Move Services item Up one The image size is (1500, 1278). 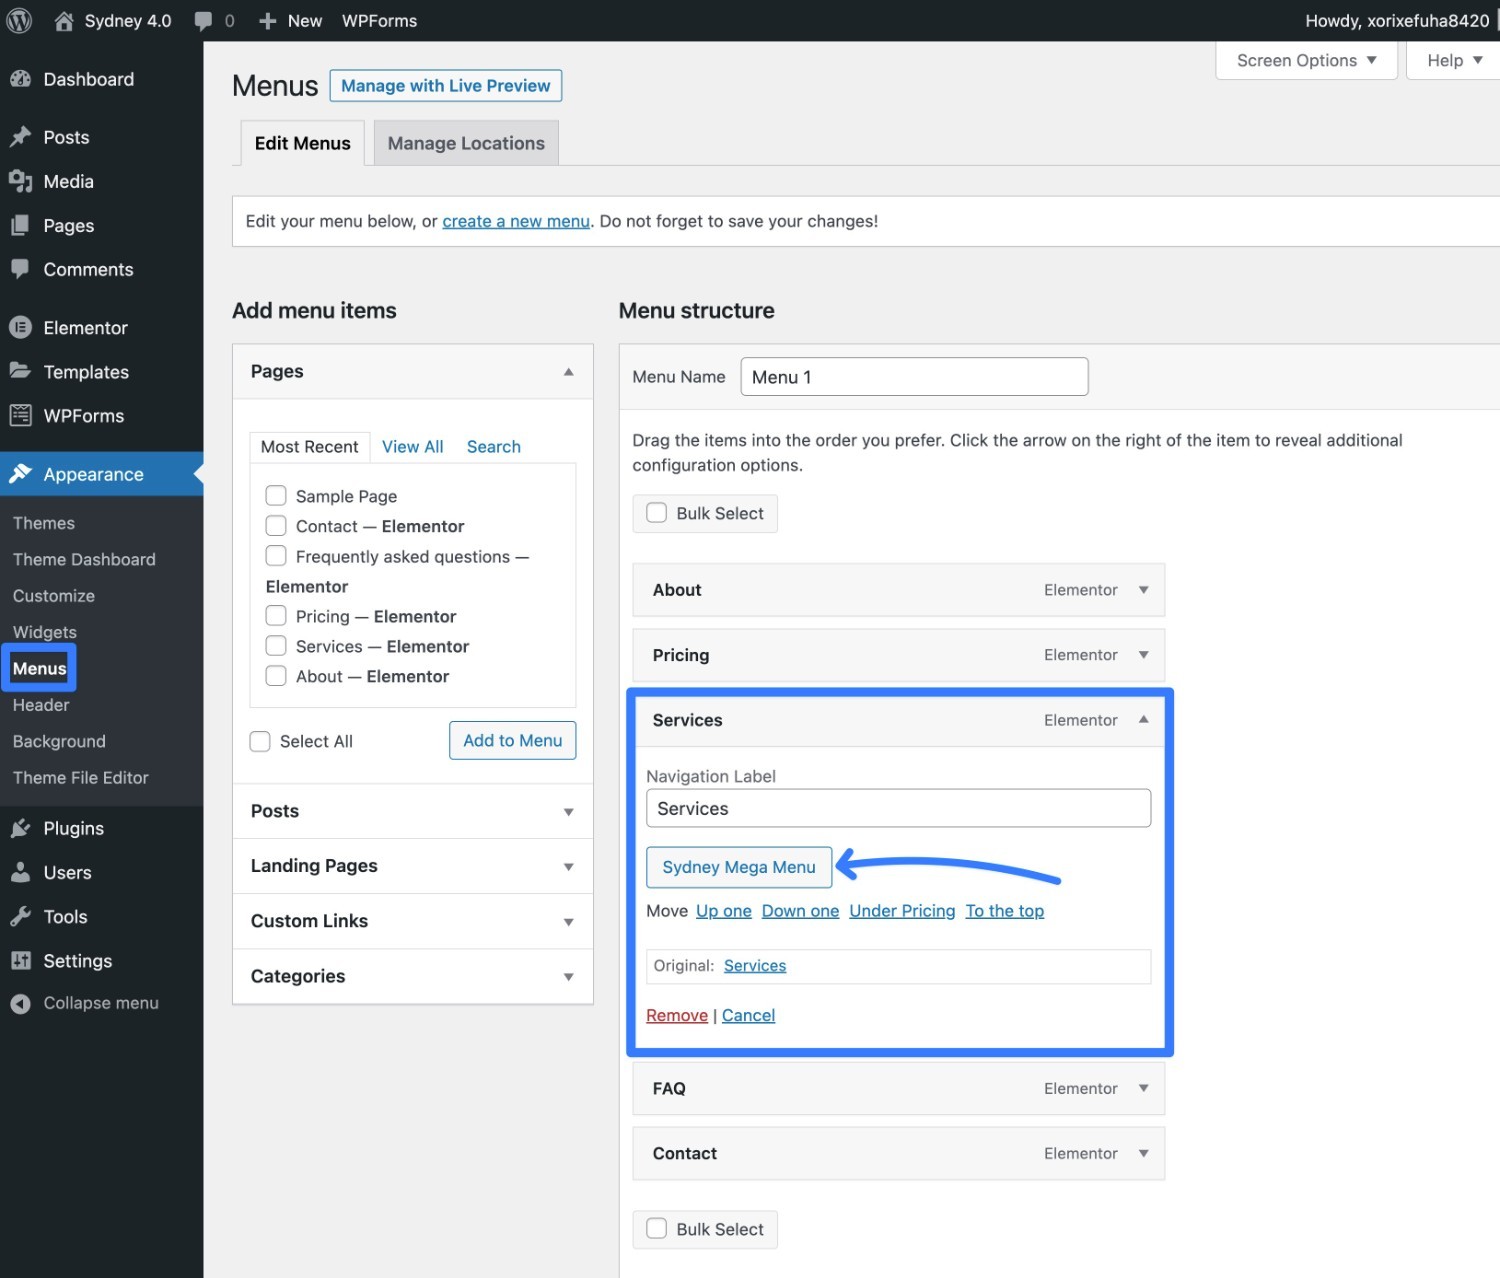pyautogui.click(x=723, y=911)
